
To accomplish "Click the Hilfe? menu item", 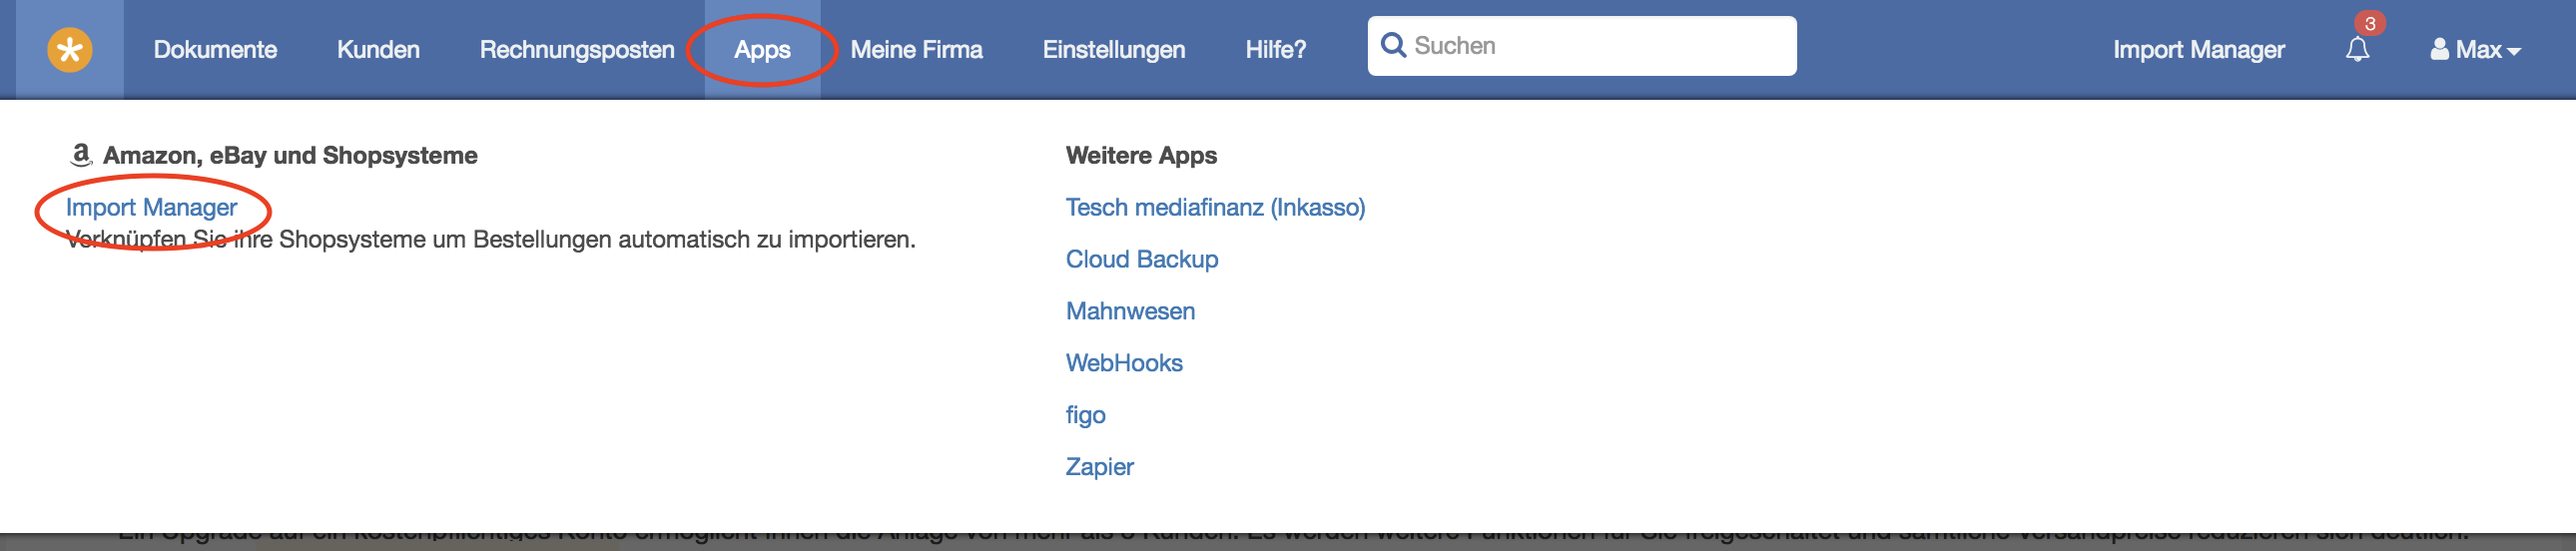I will [x=1275, y=49].
